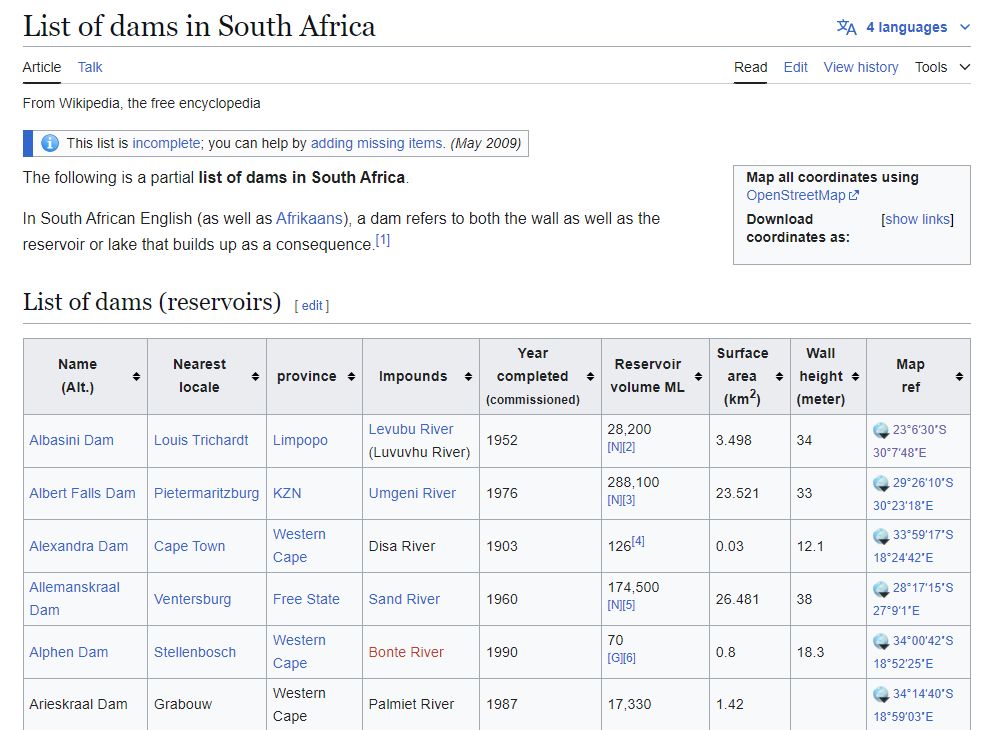Viewport: 982px width, 730px height.
Task: Click globe icon beside 34°00′42″S coordinates
Action: 881,641
